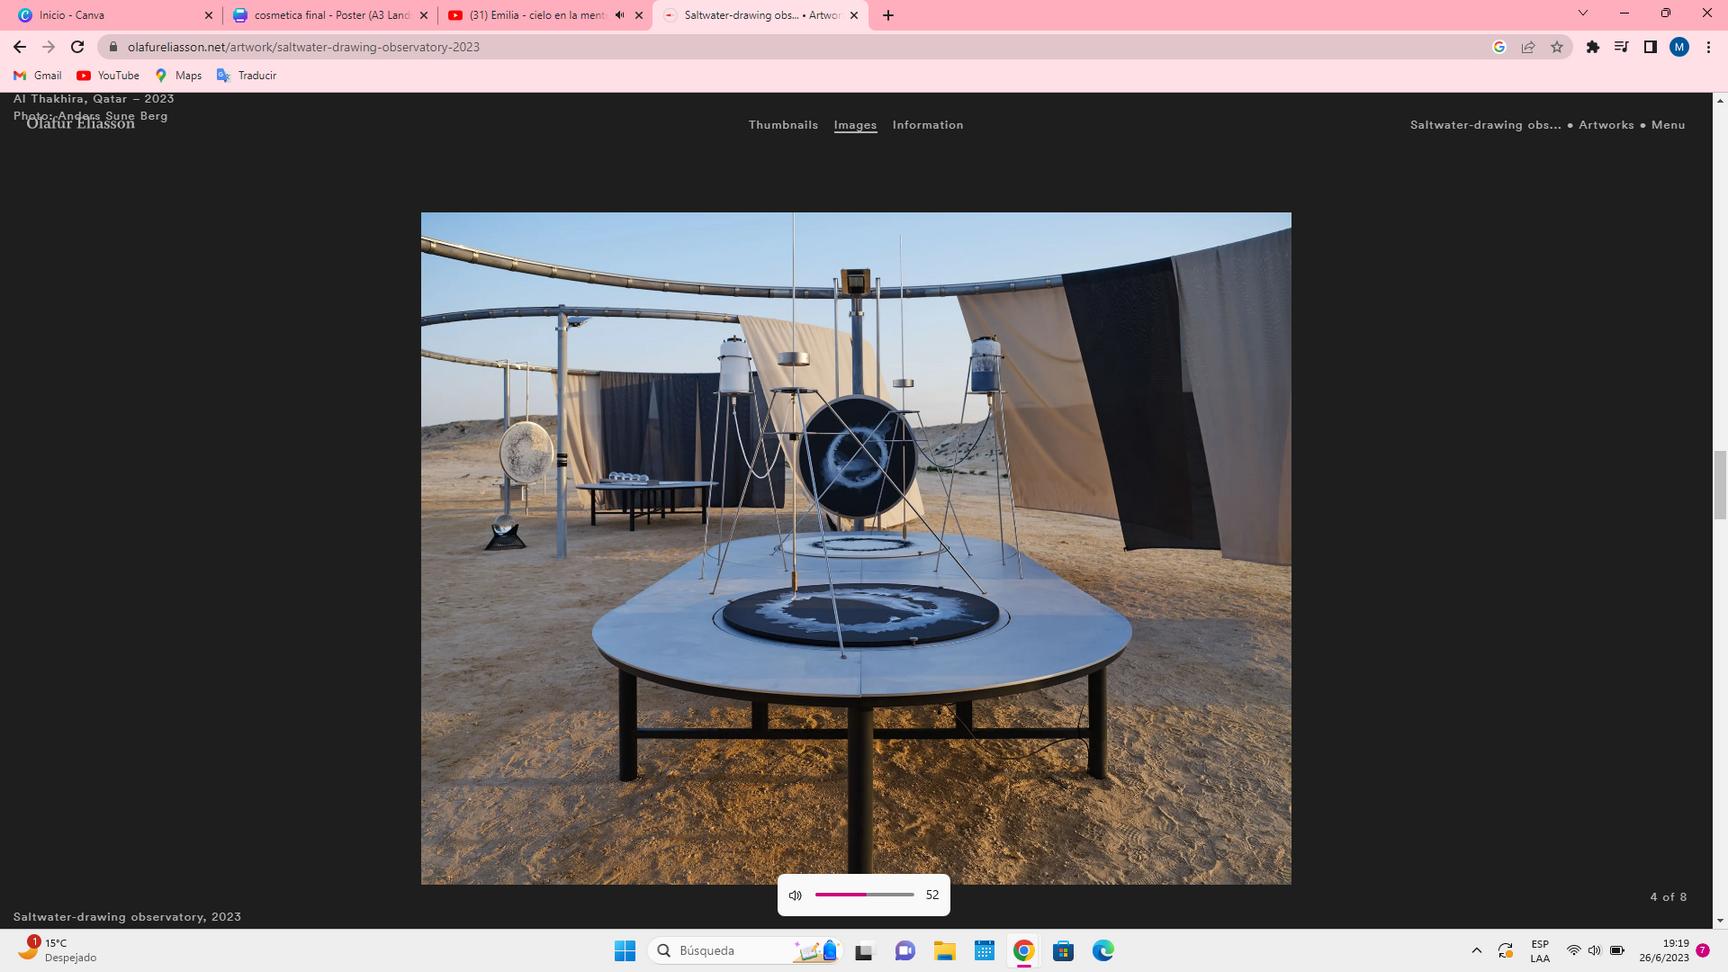This screenshot has height=972, width=1728.
Task: Click the sync icon in system tray
Action: (1505, 951)
